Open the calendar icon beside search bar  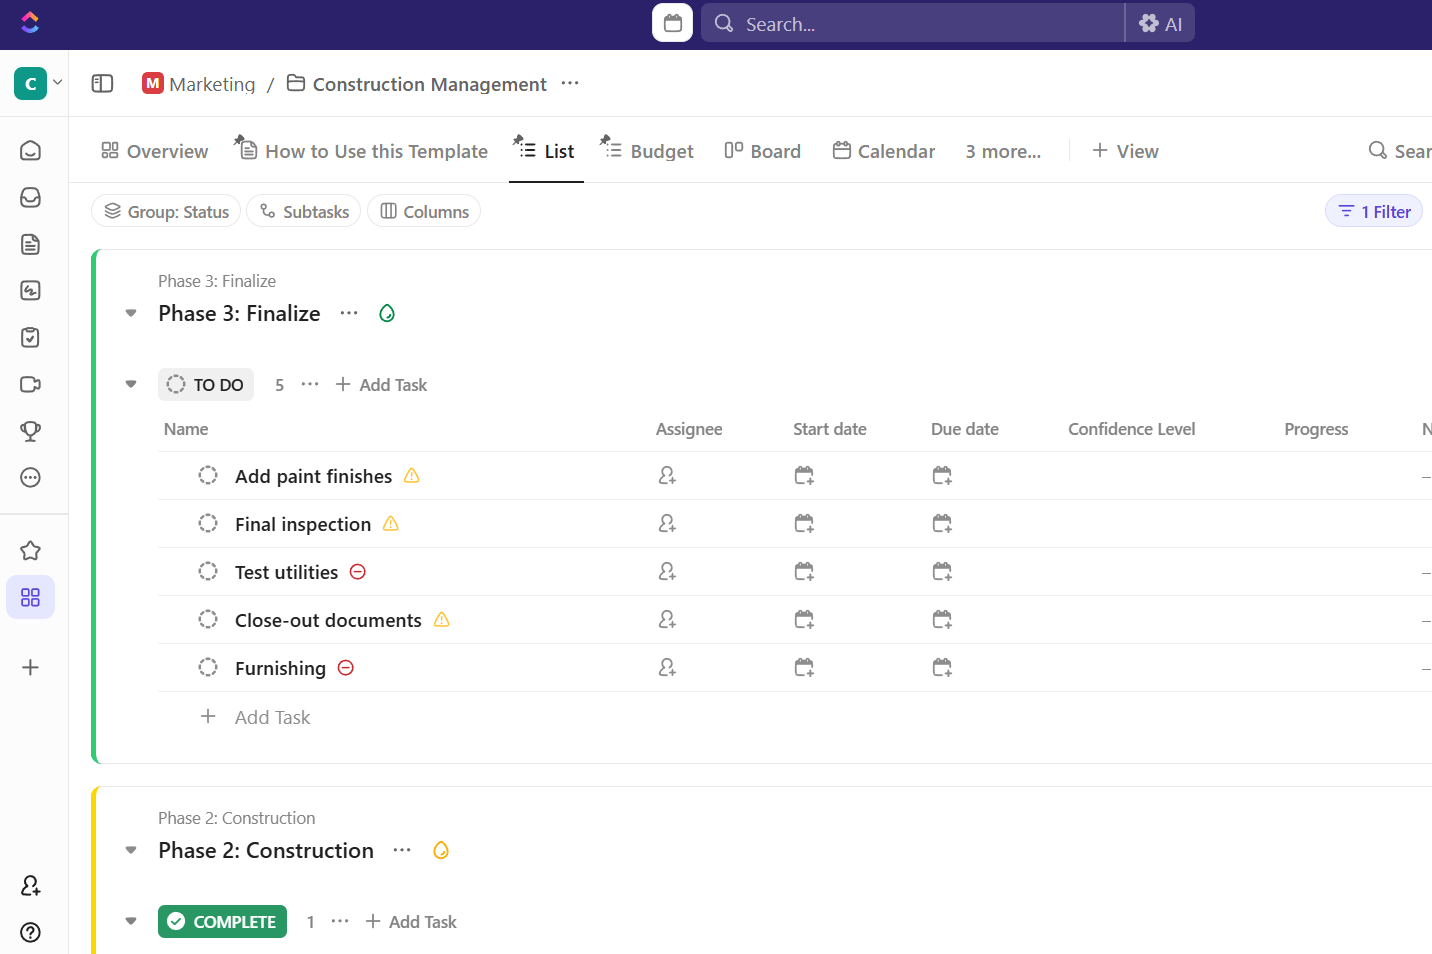coord(673,23)
